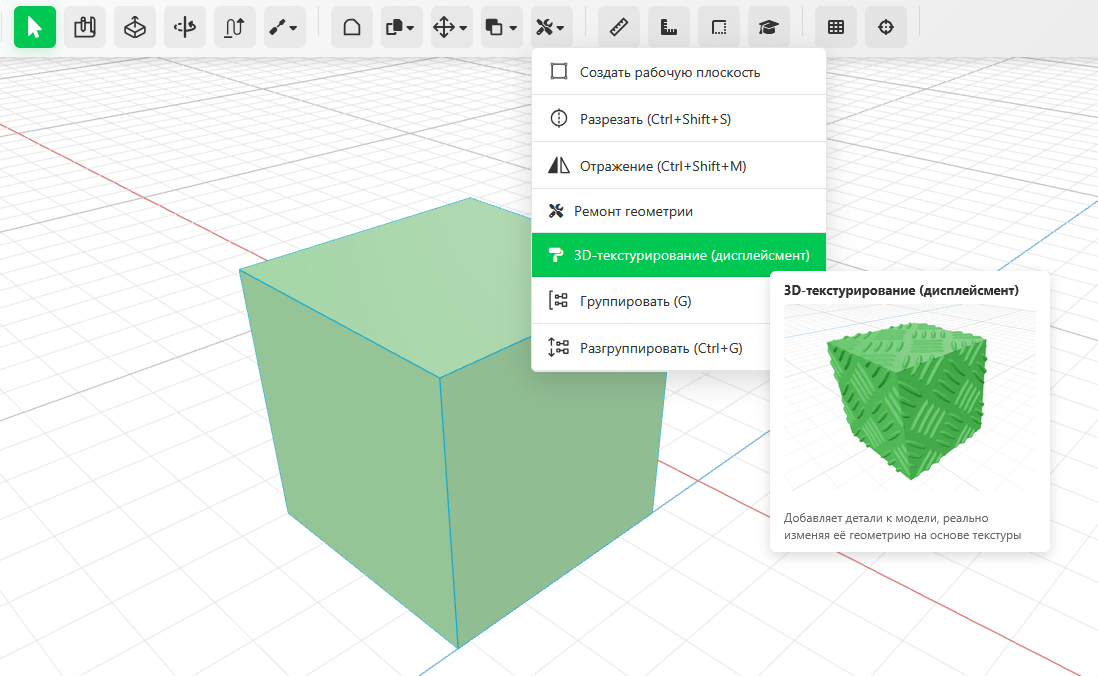Viewport: 1098px width, 676px height.
Task: Use the rounded corner fillet tool
Action: 352,27
